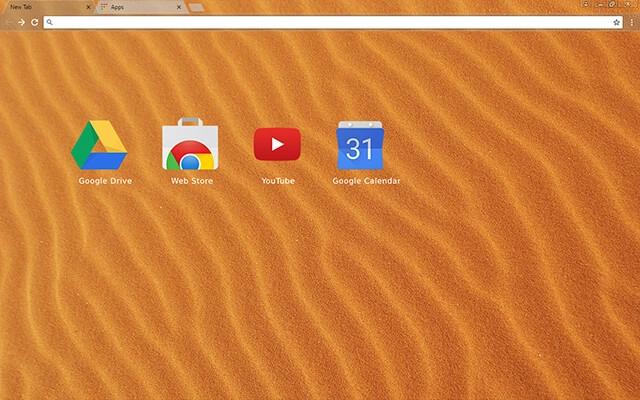Switch to the New Tab tab

47,7
